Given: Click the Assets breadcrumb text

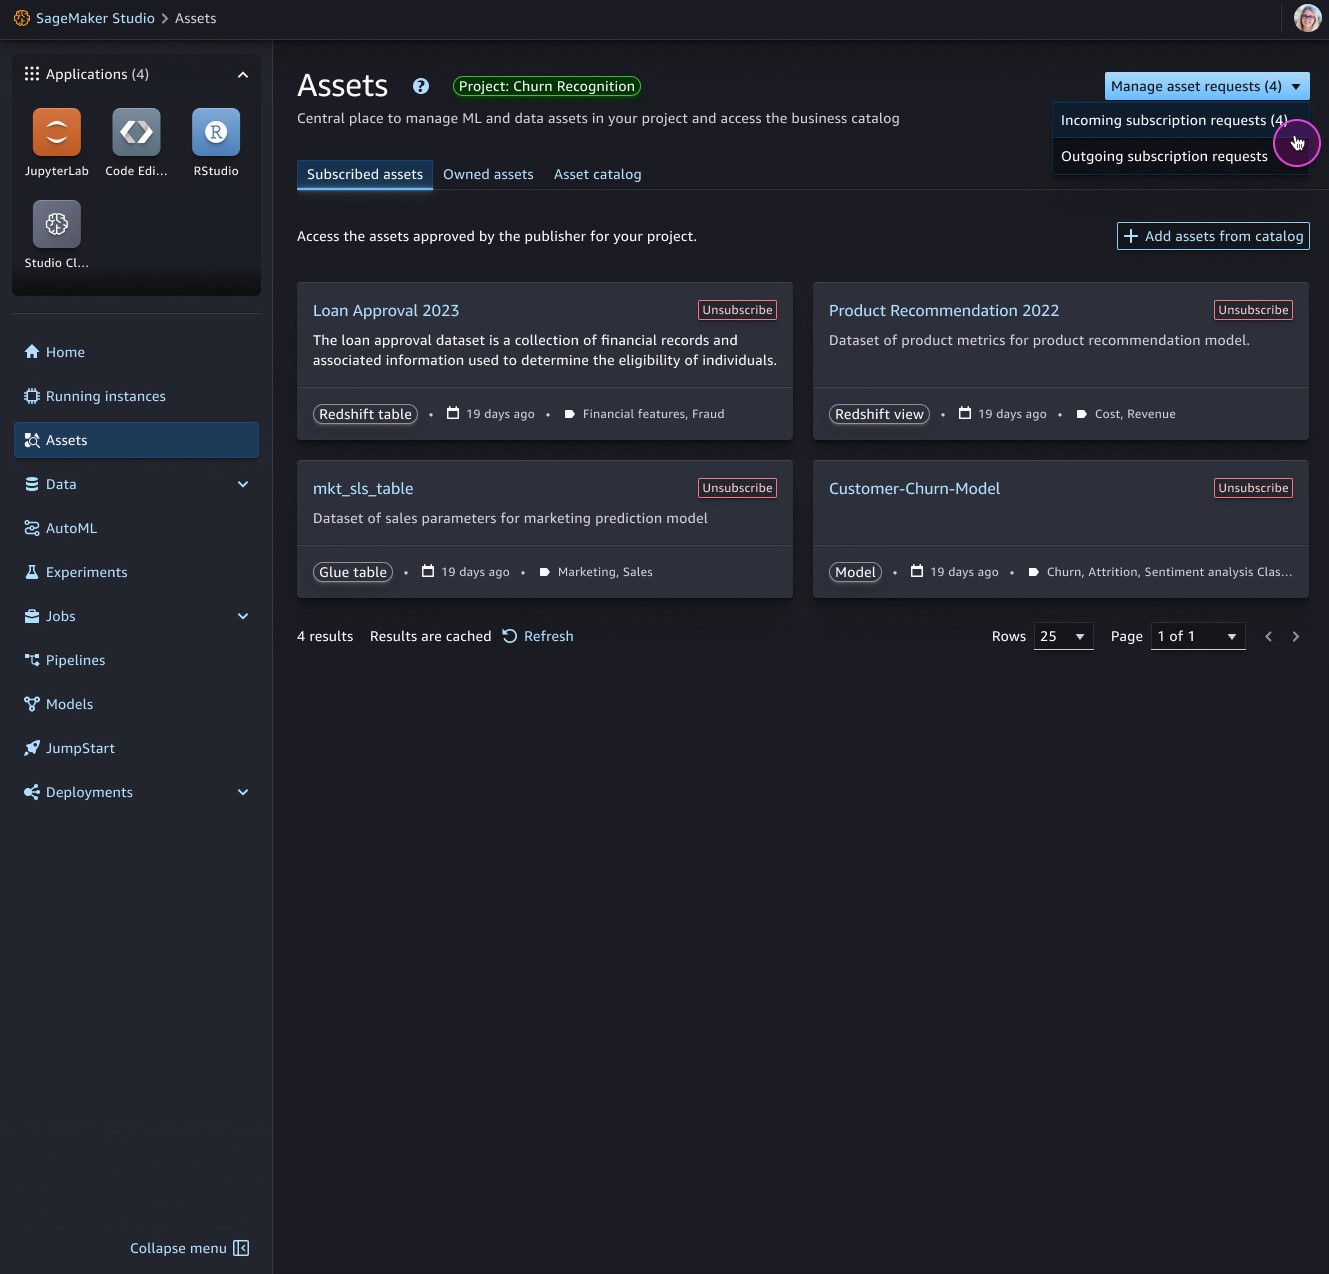Looking at the screenshot, I should pyautogui.click(x=195, y=18).
